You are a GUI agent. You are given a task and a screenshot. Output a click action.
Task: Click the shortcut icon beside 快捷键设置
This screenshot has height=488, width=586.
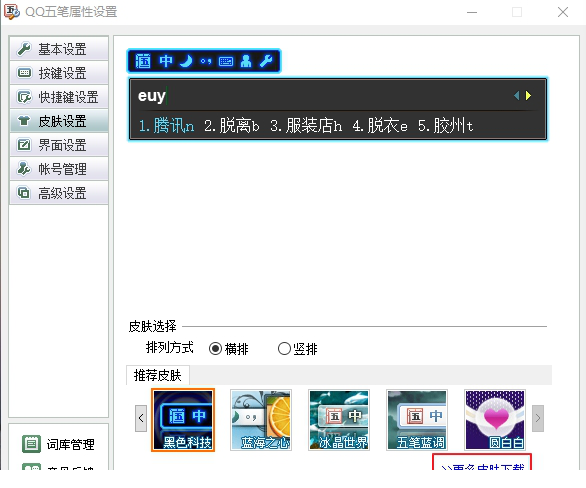[24, 97]
